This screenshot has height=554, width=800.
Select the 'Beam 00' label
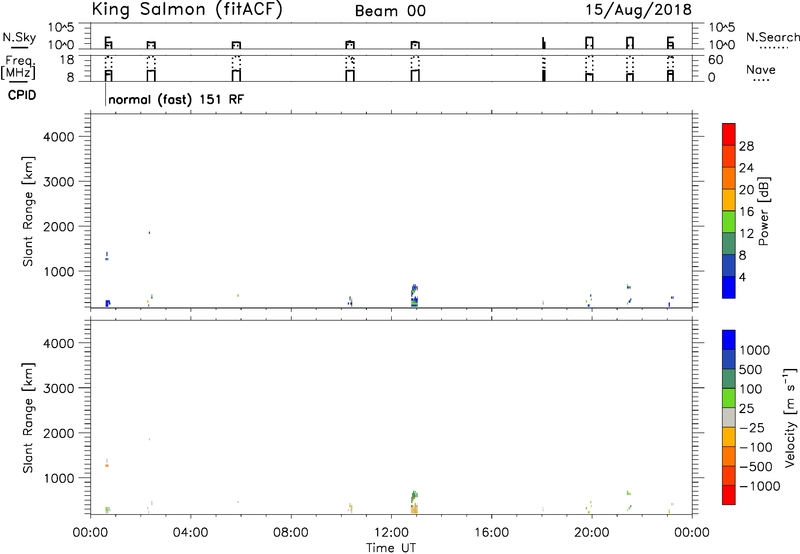coord(390,11)
